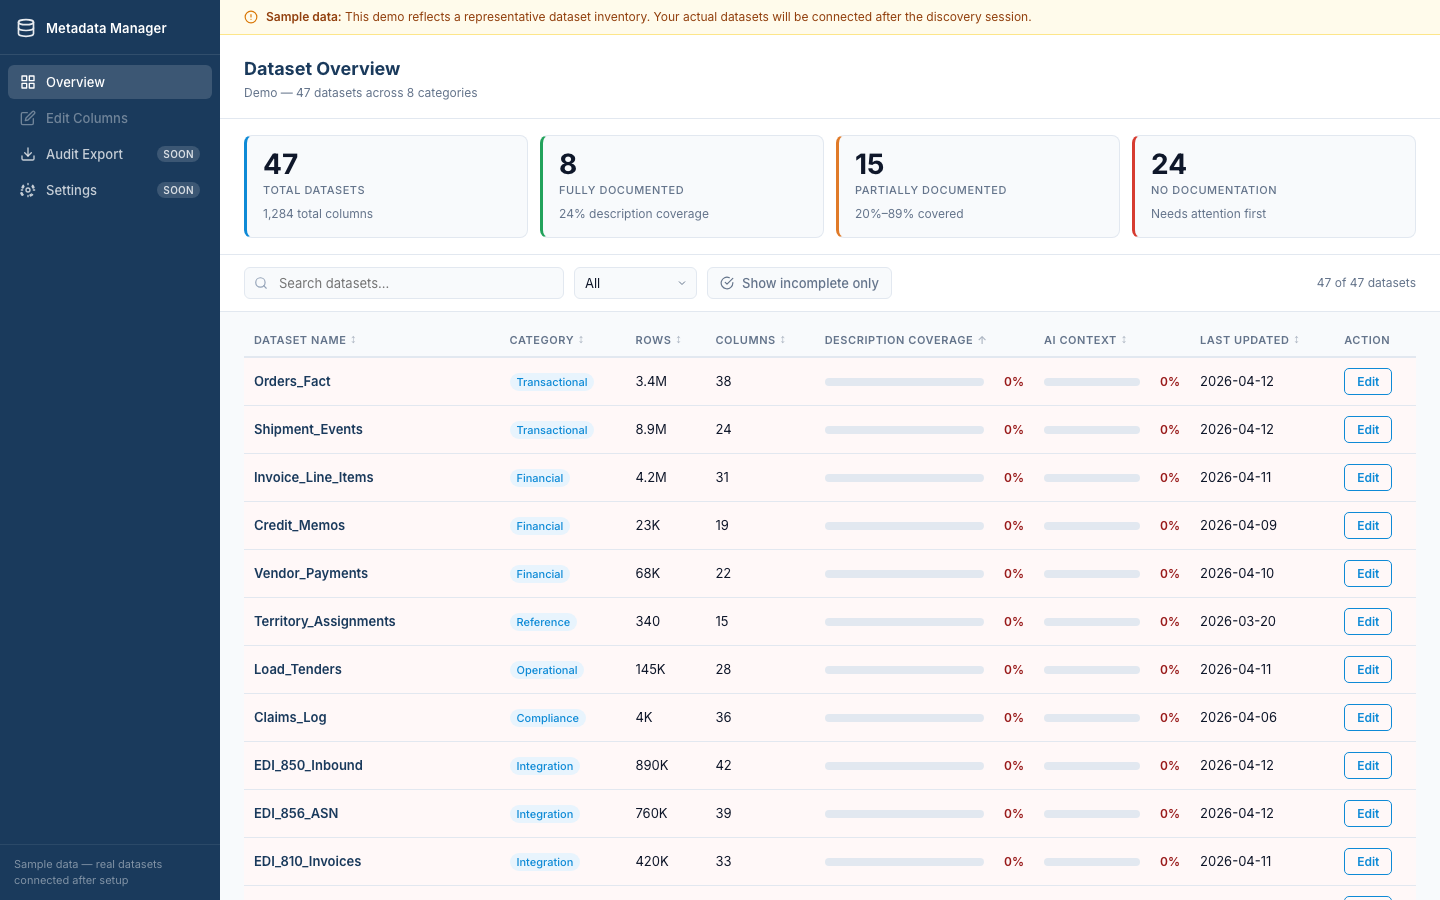Click the Audit Export download icon
The image size is (1440, 900).
(x=28, y=154)
